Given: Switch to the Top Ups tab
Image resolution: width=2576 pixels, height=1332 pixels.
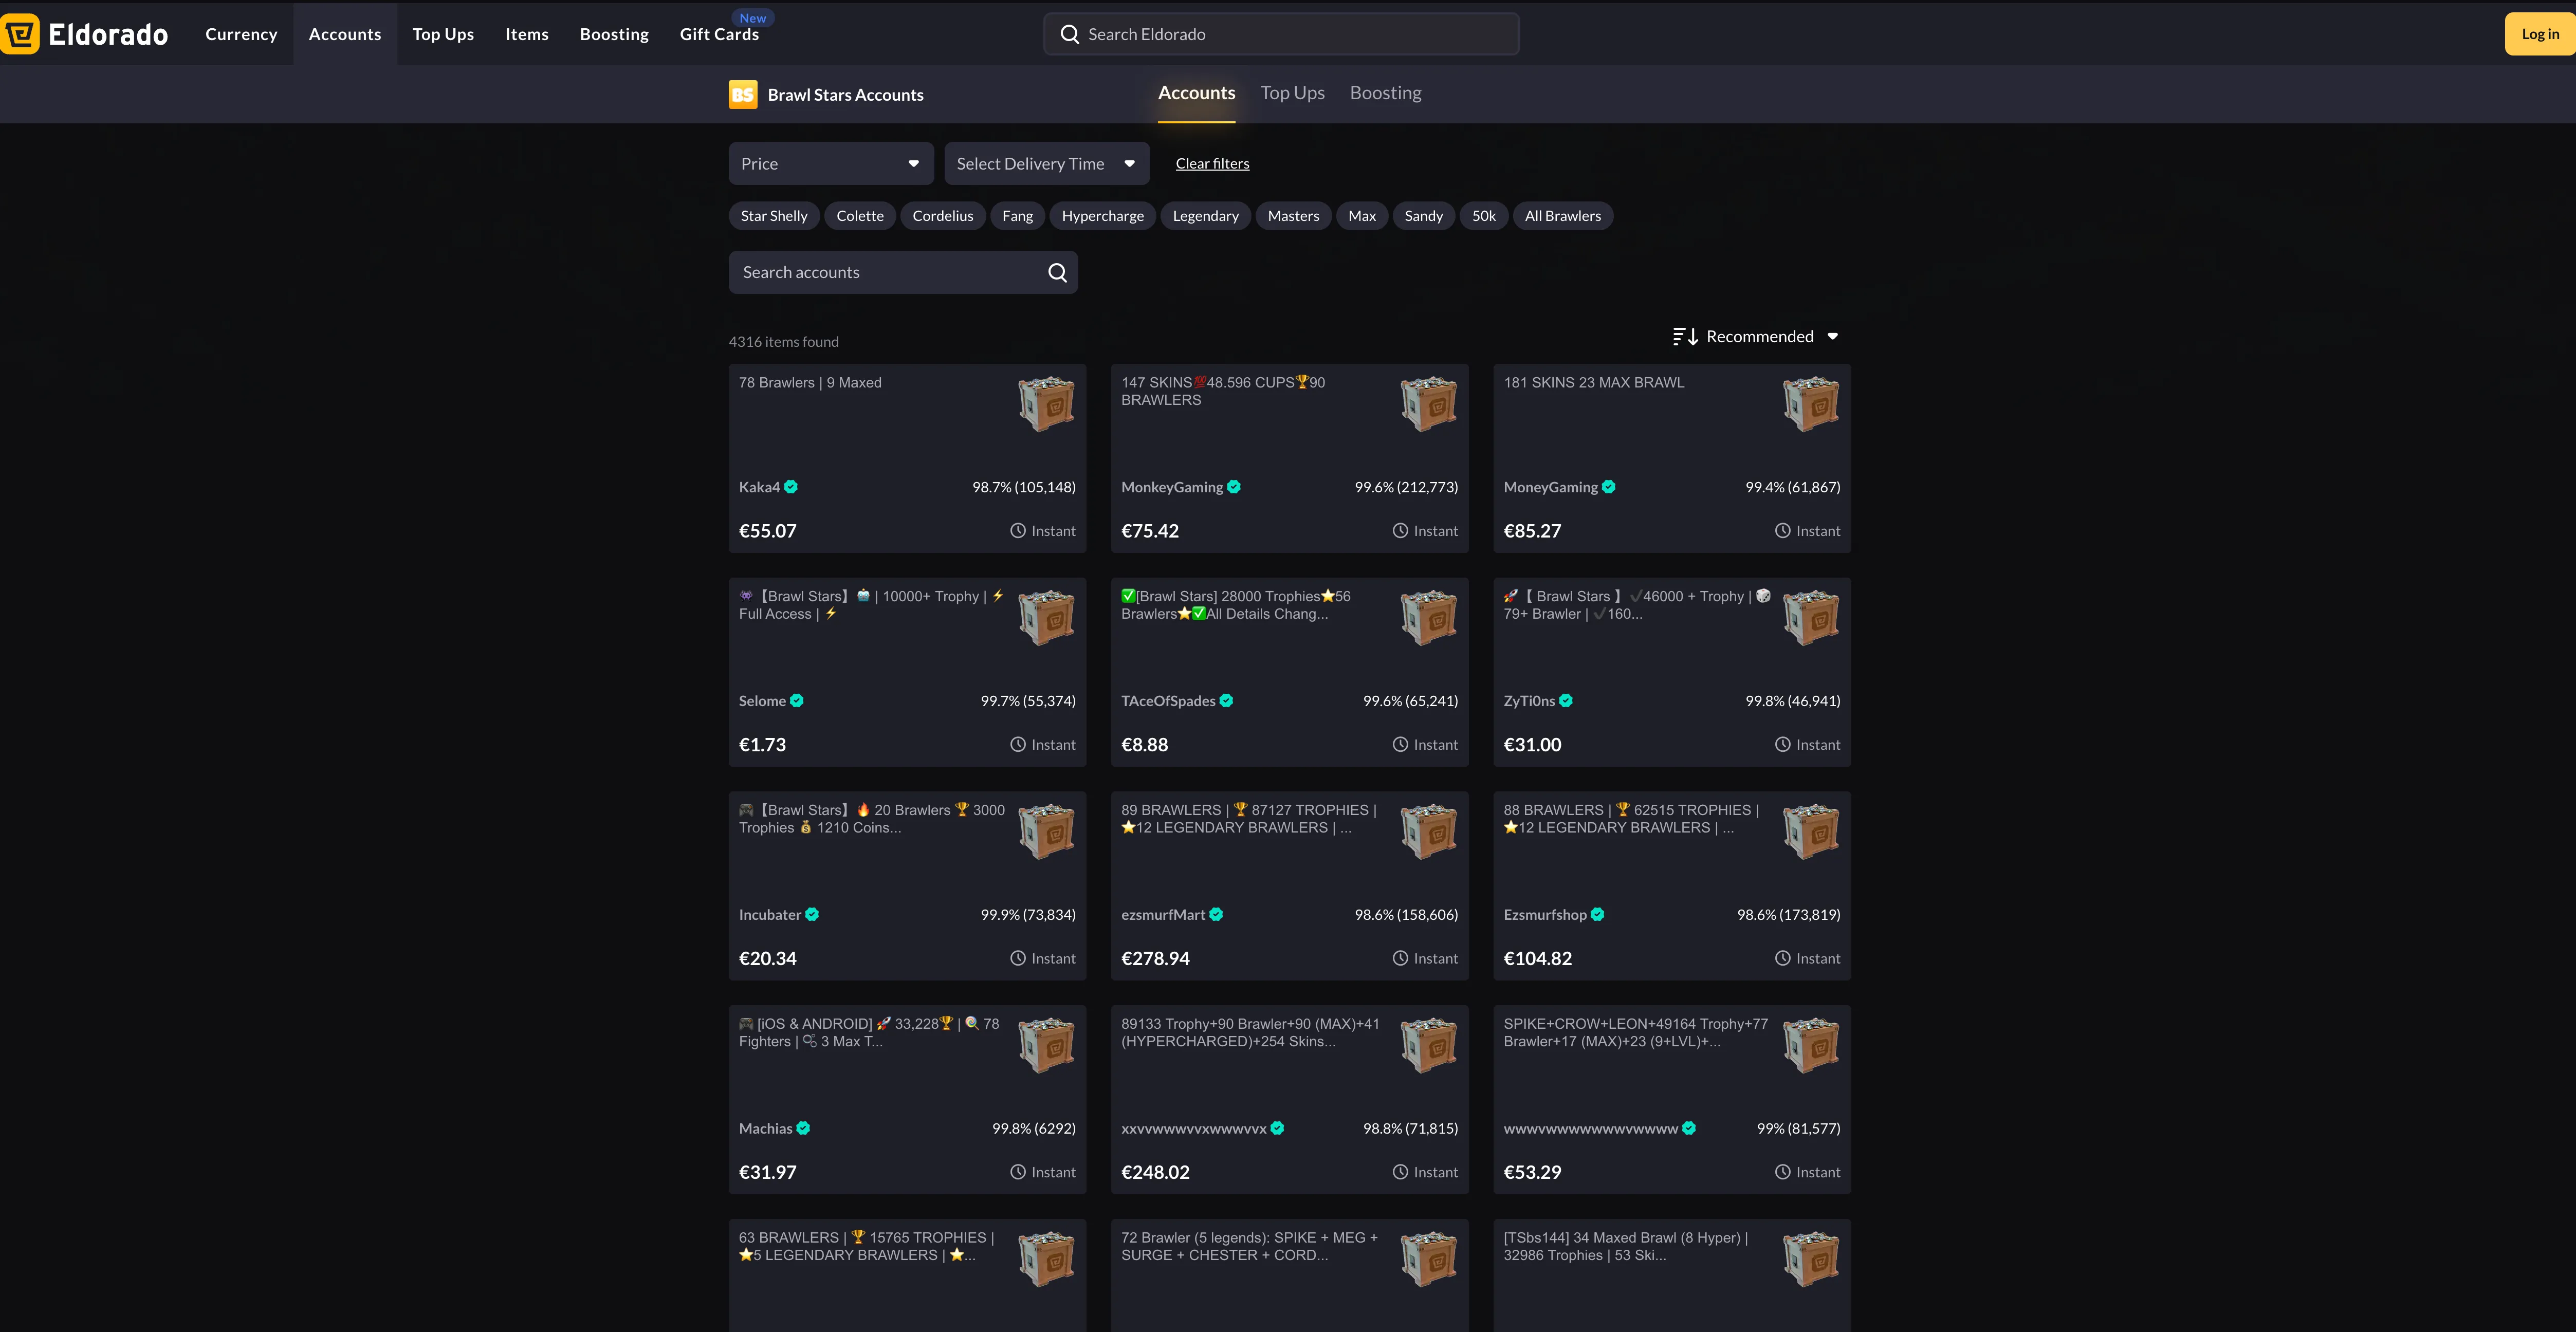Looking at the screenshot, I should (1292, 93).
